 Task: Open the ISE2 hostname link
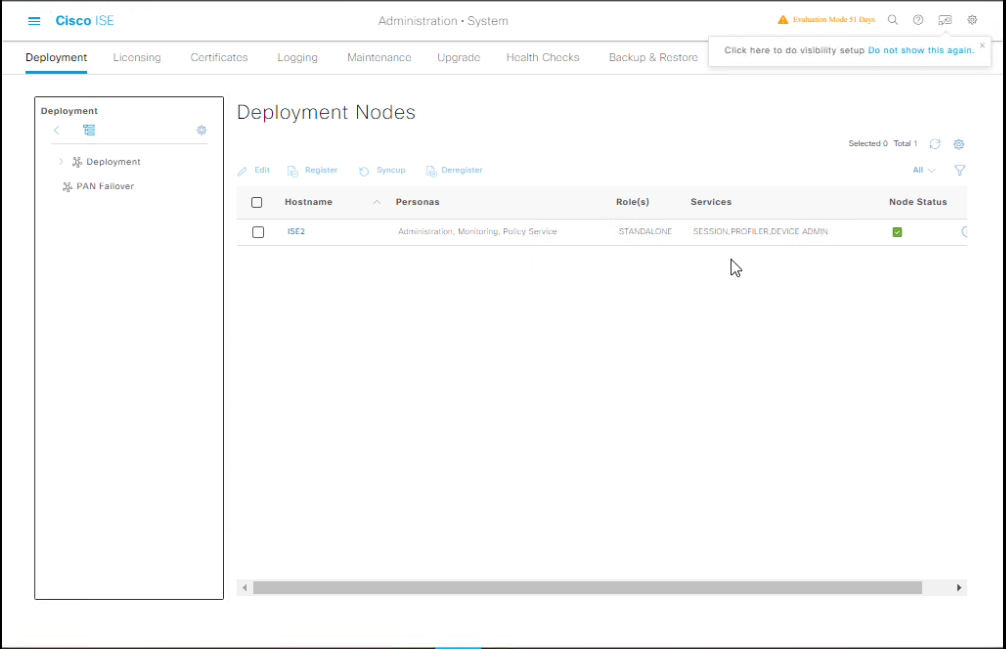point(296,232)
